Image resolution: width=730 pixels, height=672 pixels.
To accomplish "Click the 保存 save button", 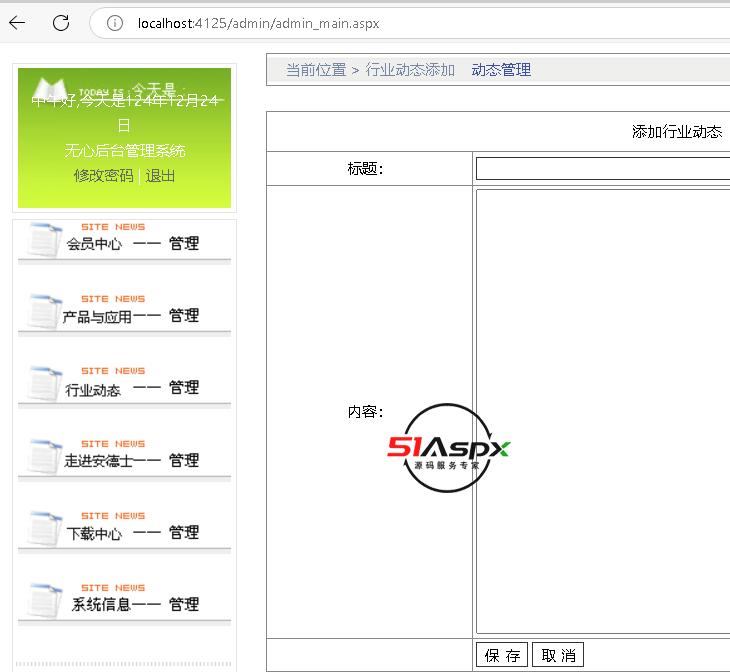I will pyautogui.click(x=502, y=655).
